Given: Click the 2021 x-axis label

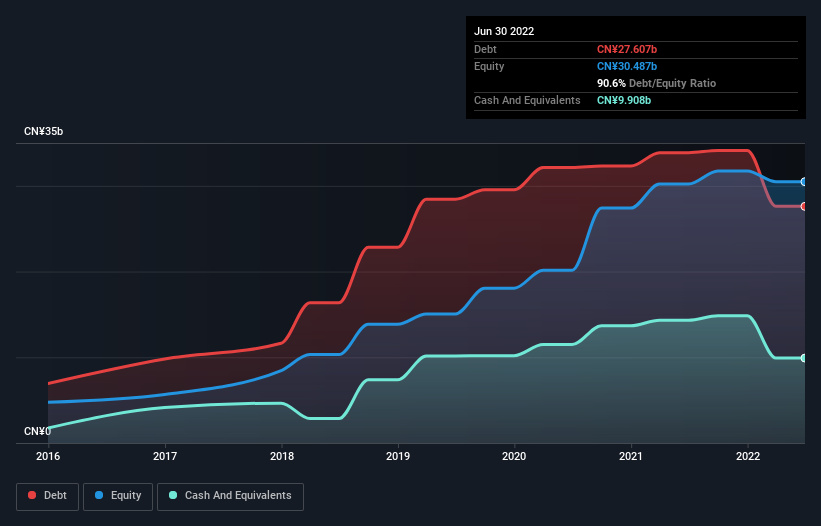Looking at the screenshot, I should click(x=631, y=456).
